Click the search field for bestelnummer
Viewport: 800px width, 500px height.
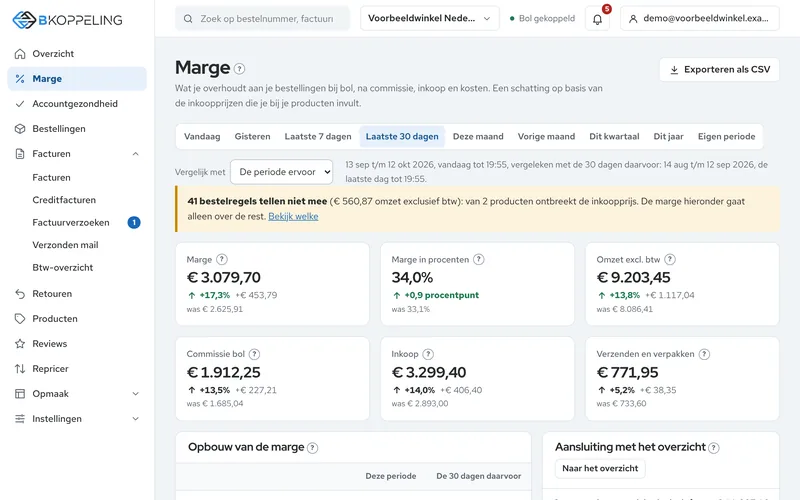262,18
